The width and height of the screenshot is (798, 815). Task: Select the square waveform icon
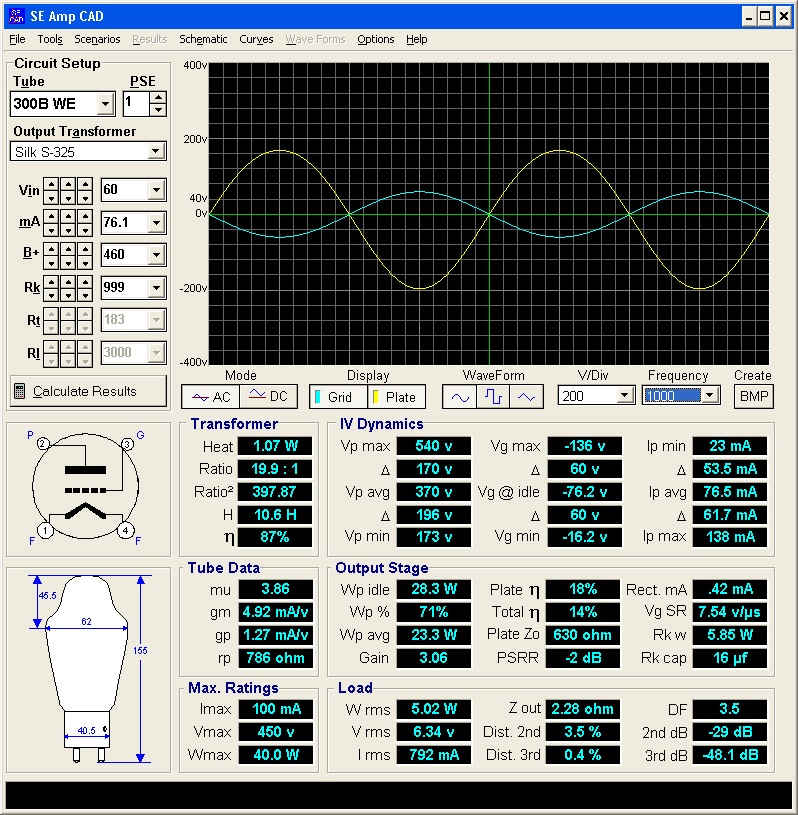(x=493, y=397)
